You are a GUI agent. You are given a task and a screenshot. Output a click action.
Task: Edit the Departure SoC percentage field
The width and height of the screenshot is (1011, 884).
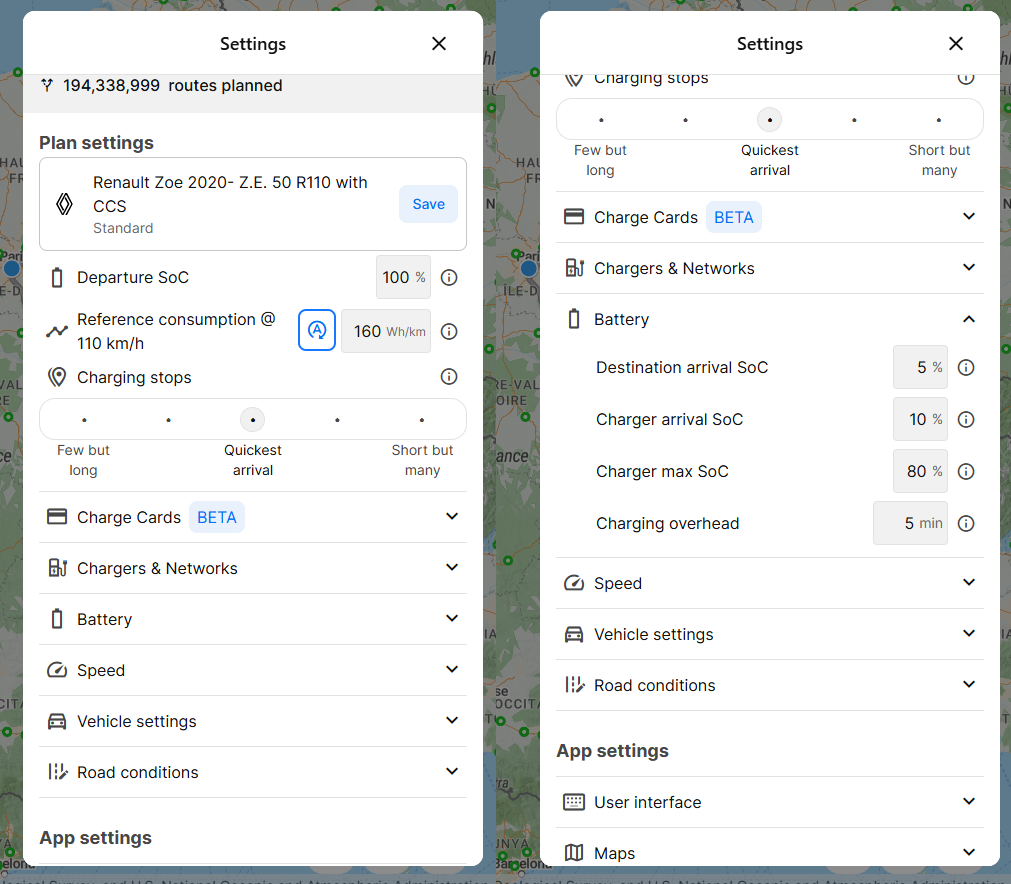click(403, 277)
